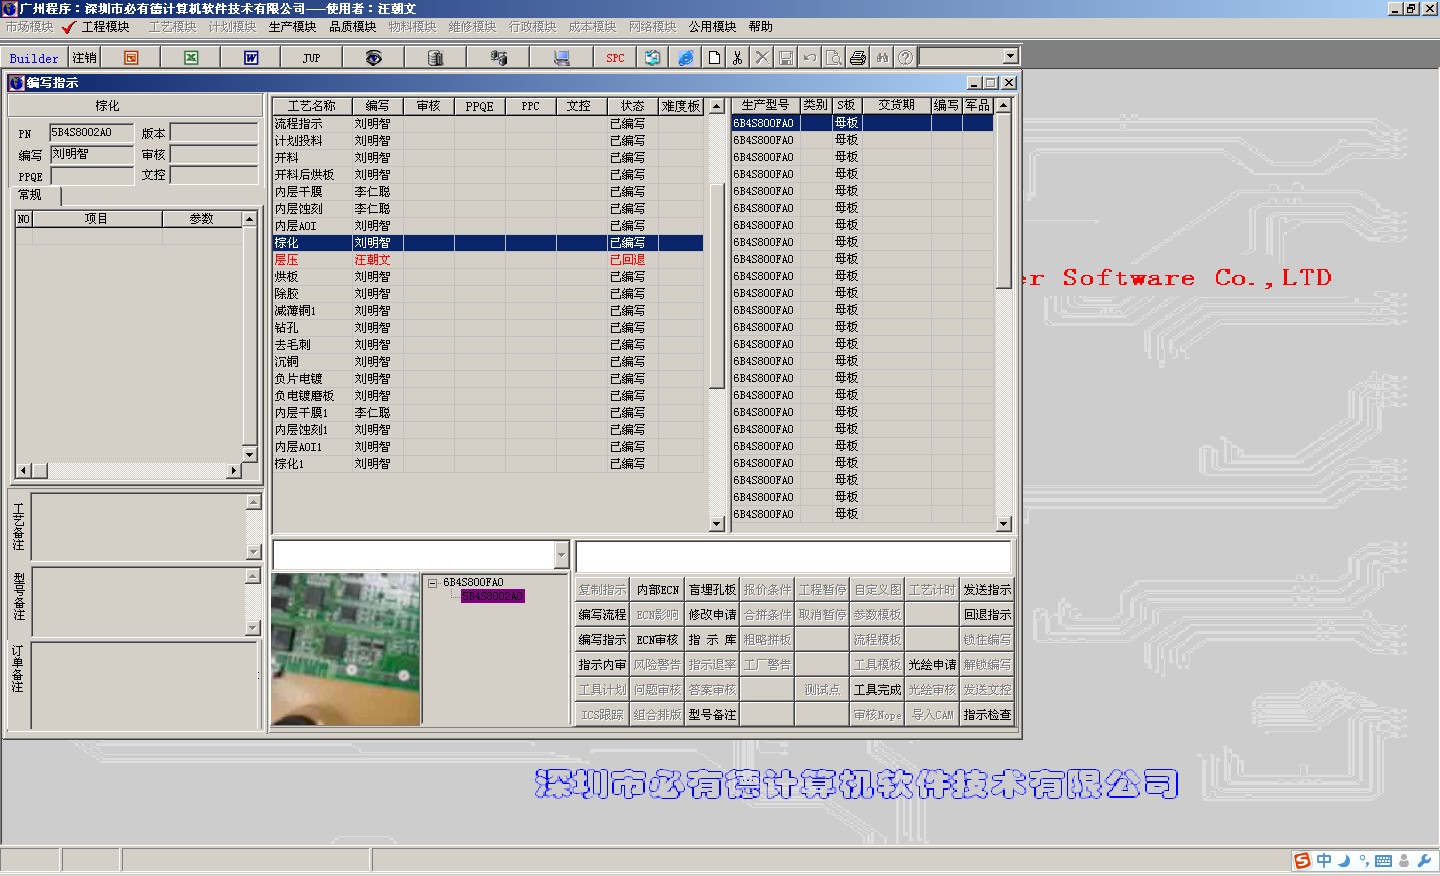Click the eye view icon in toolbar

[373, 58]
